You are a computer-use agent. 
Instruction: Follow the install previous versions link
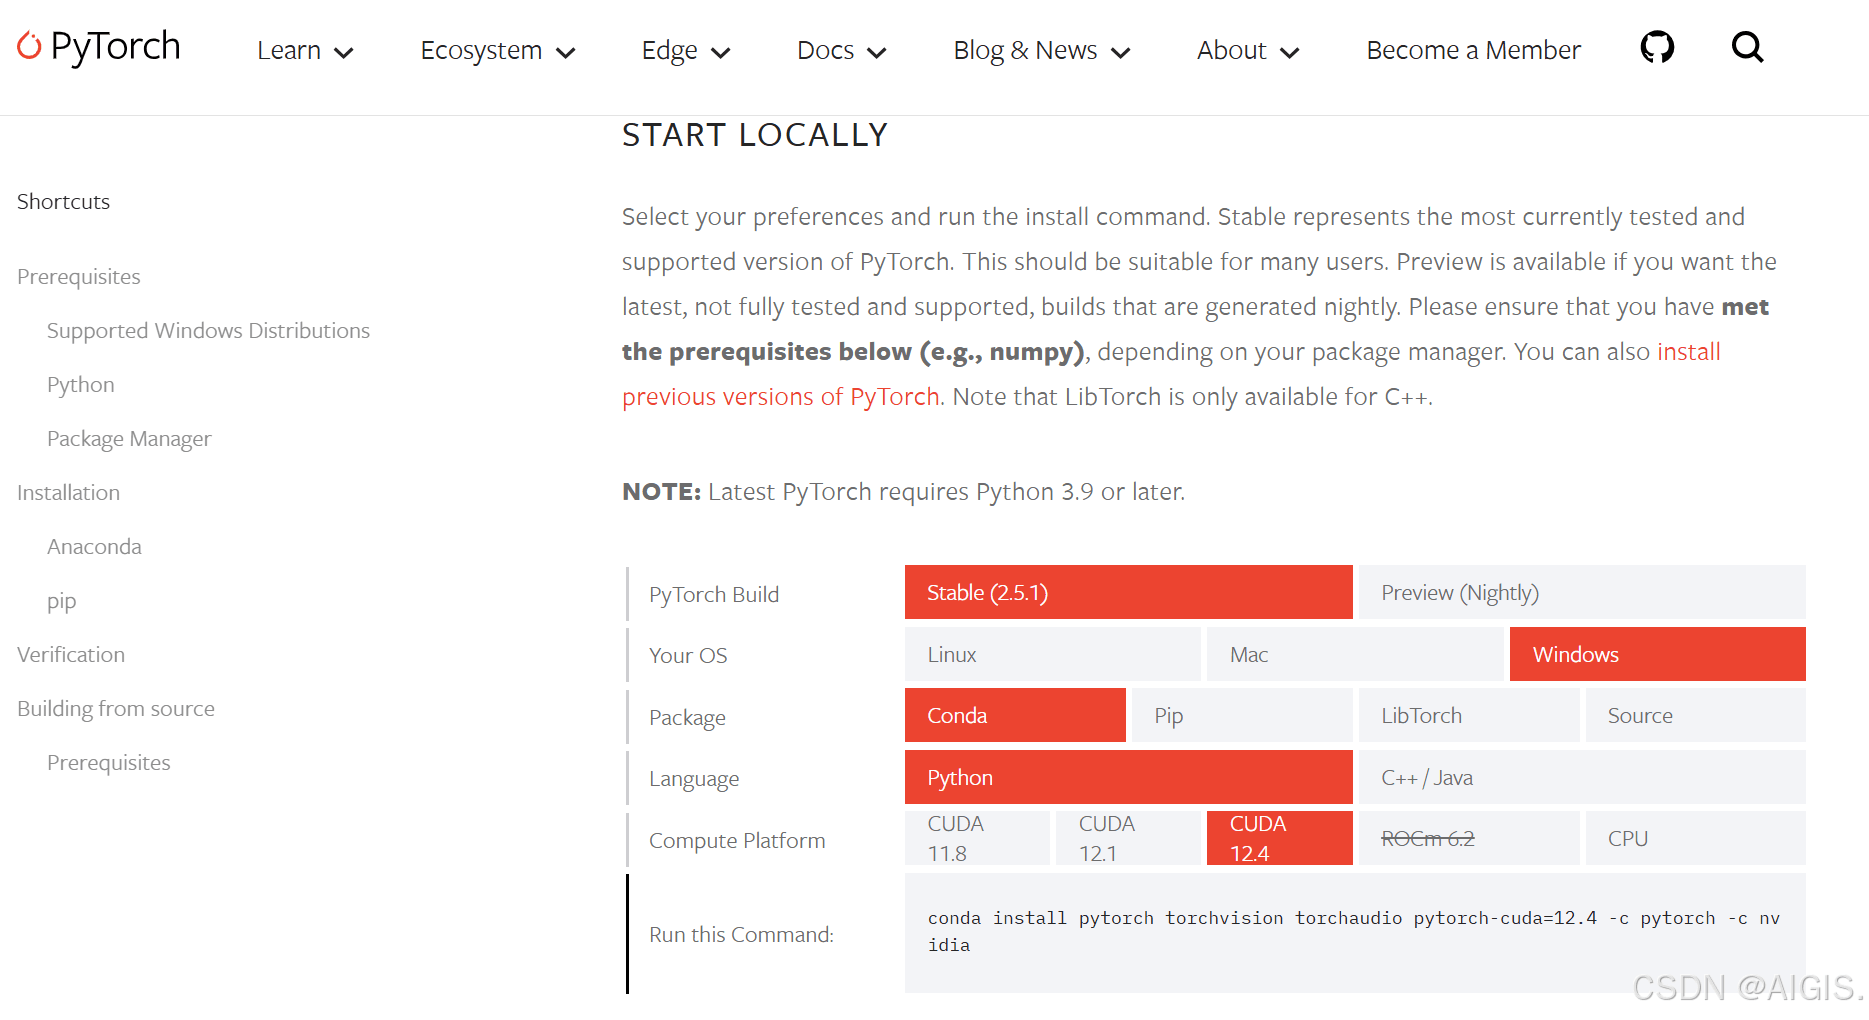point(780,397)
